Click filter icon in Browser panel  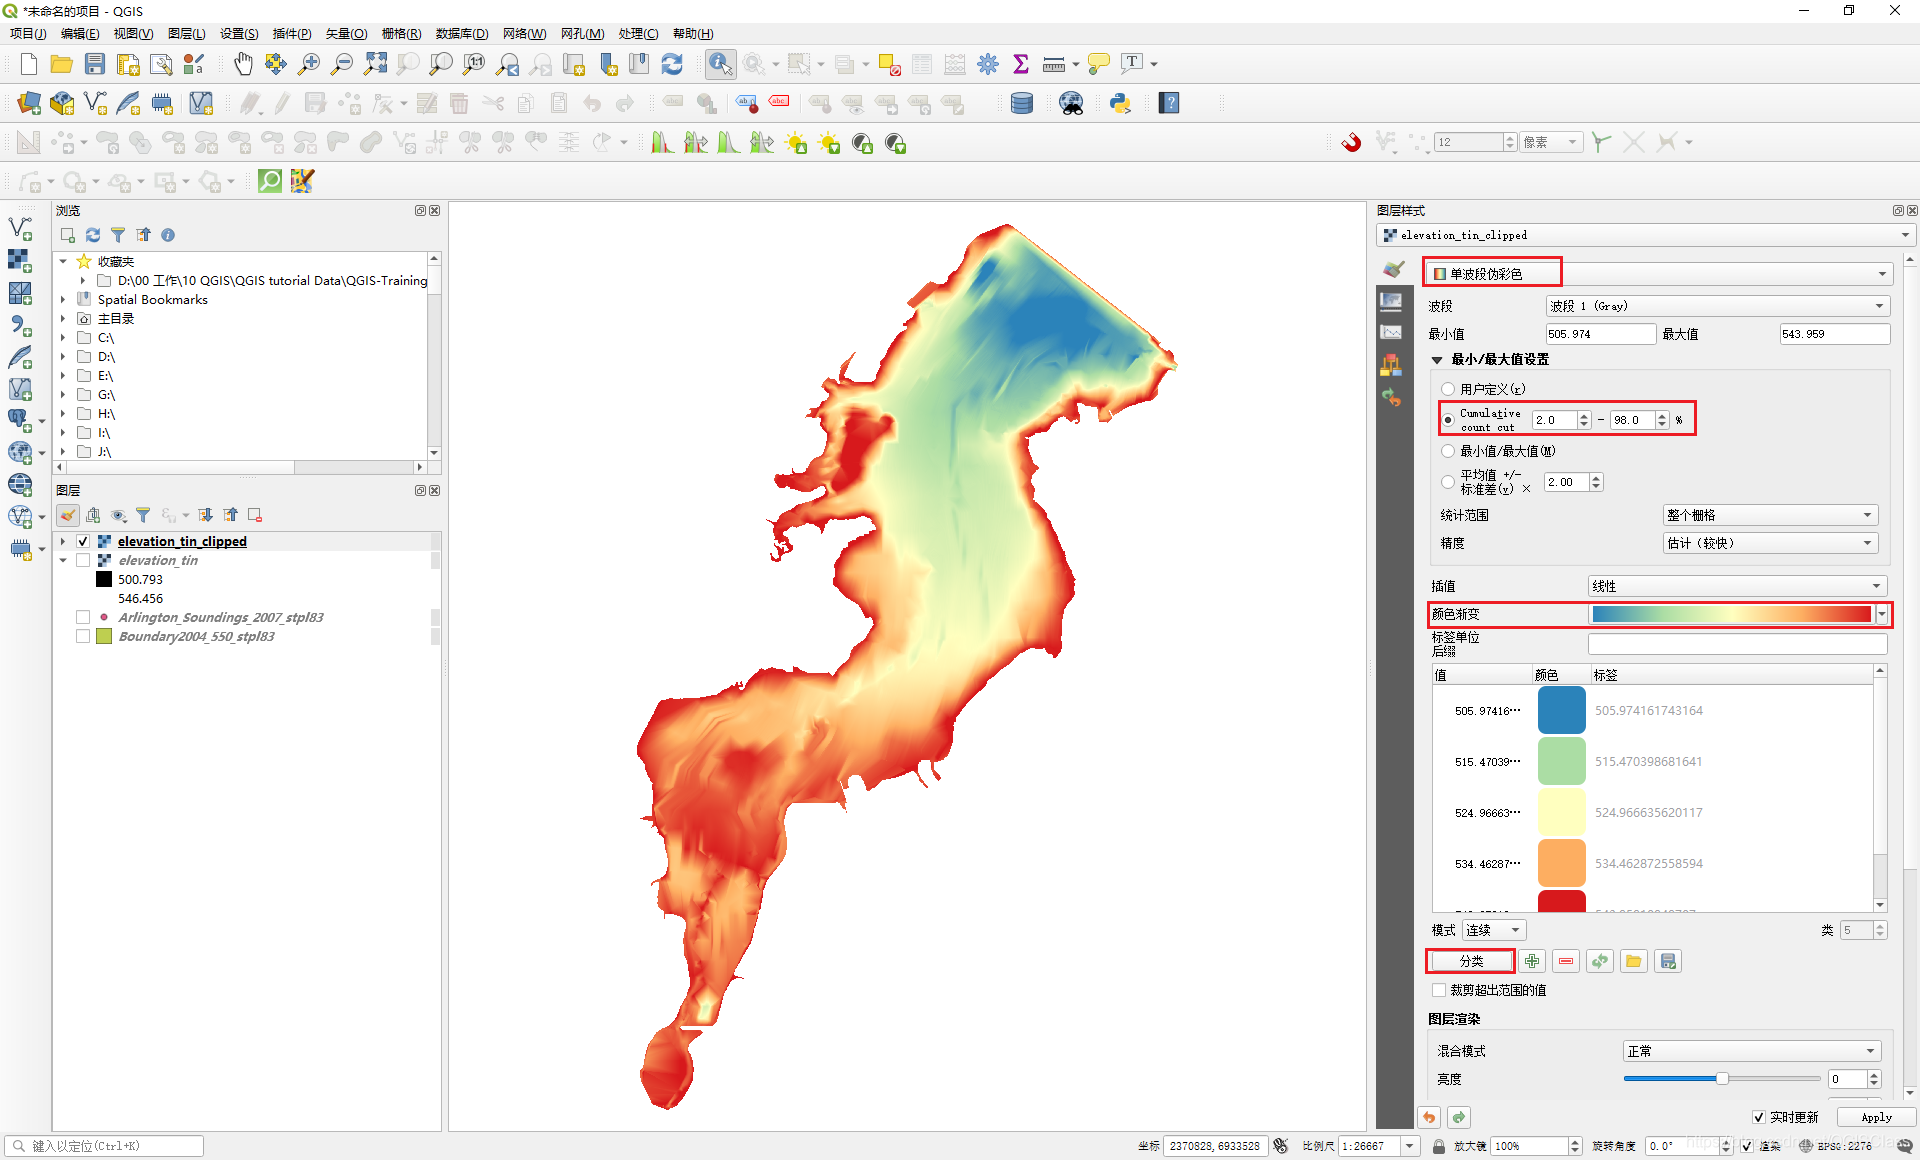click(118, 235)
